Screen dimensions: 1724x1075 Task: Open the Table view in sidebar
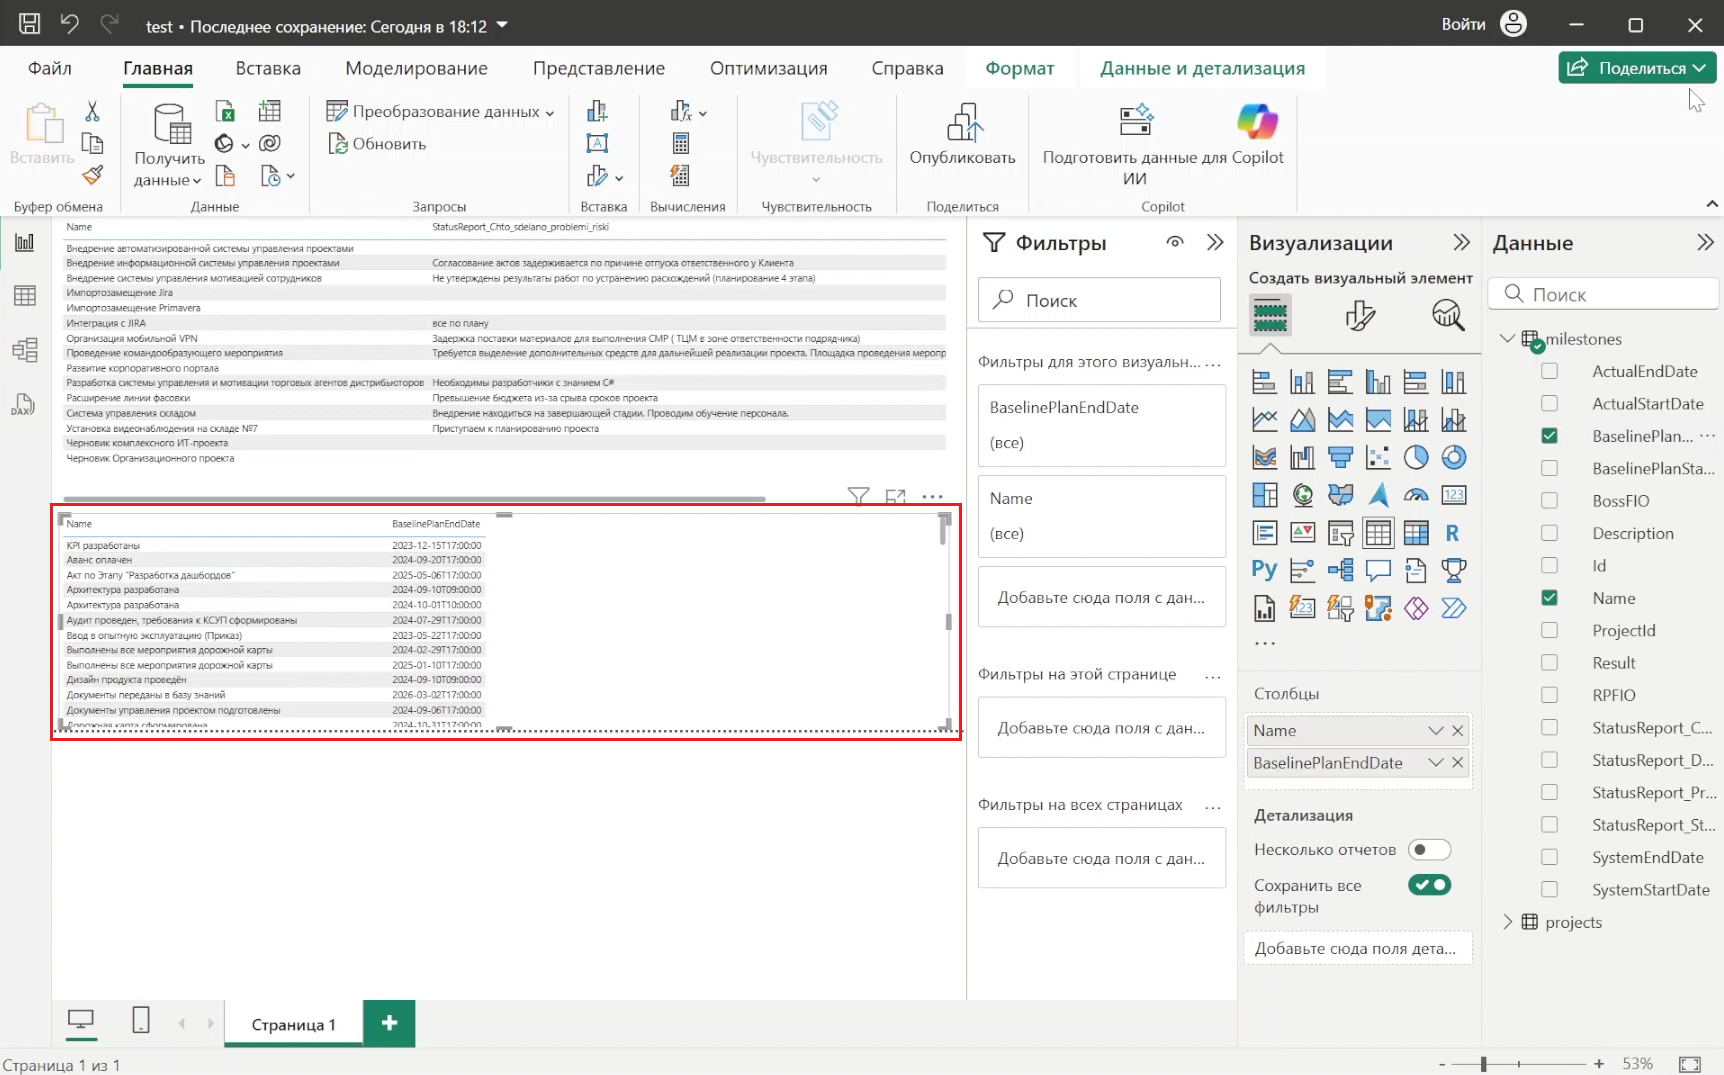tap(25, 296)
